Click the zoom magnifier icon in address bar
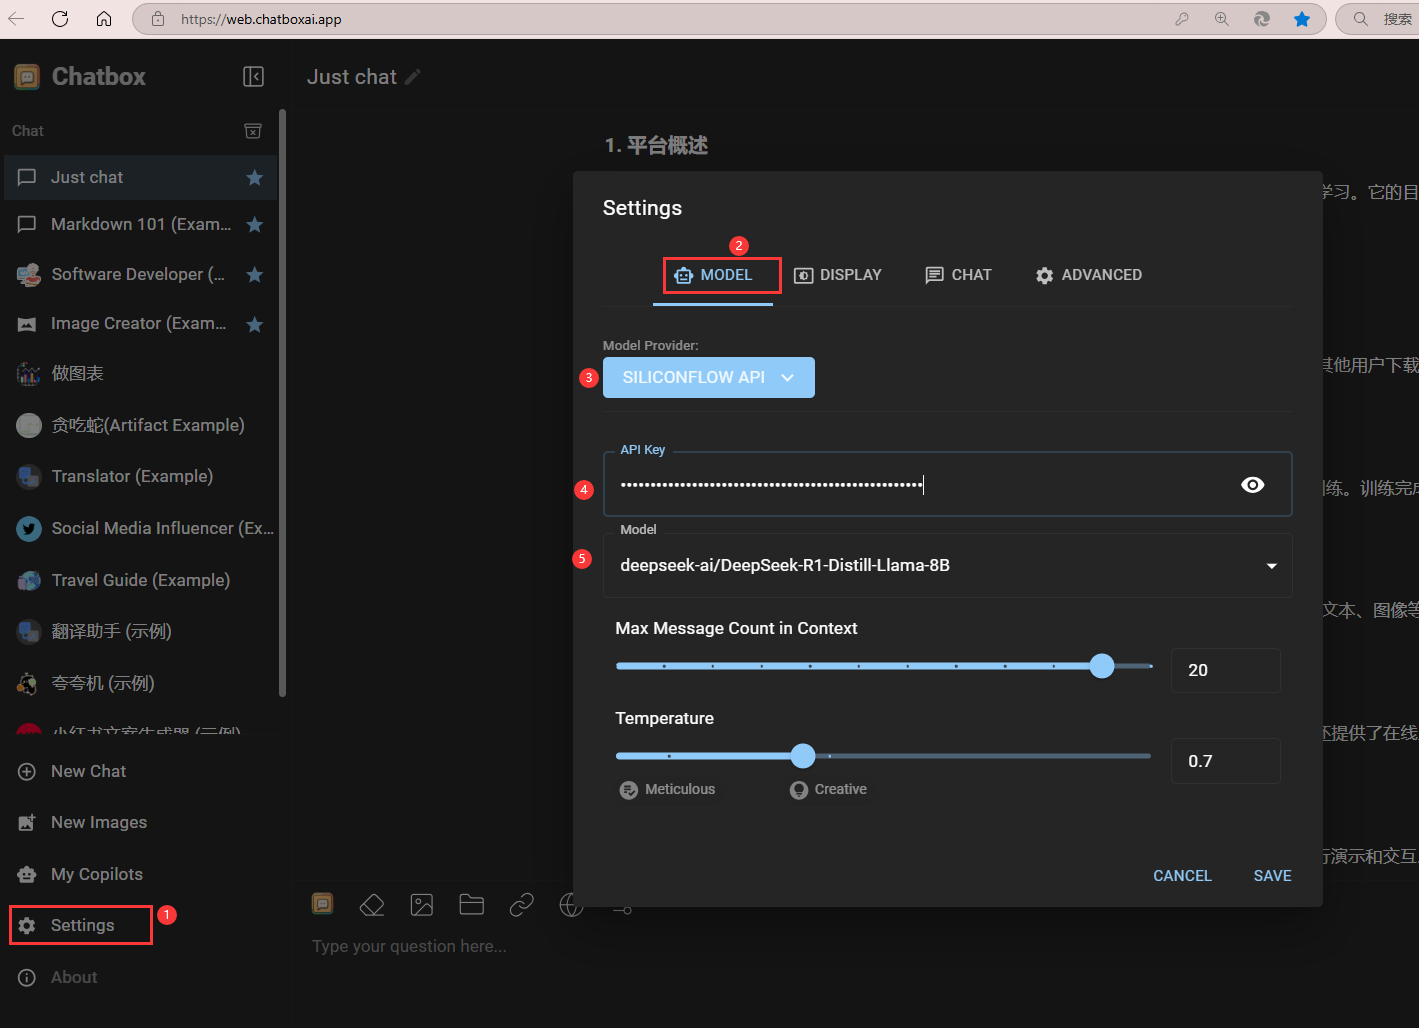 point(1222,19)
